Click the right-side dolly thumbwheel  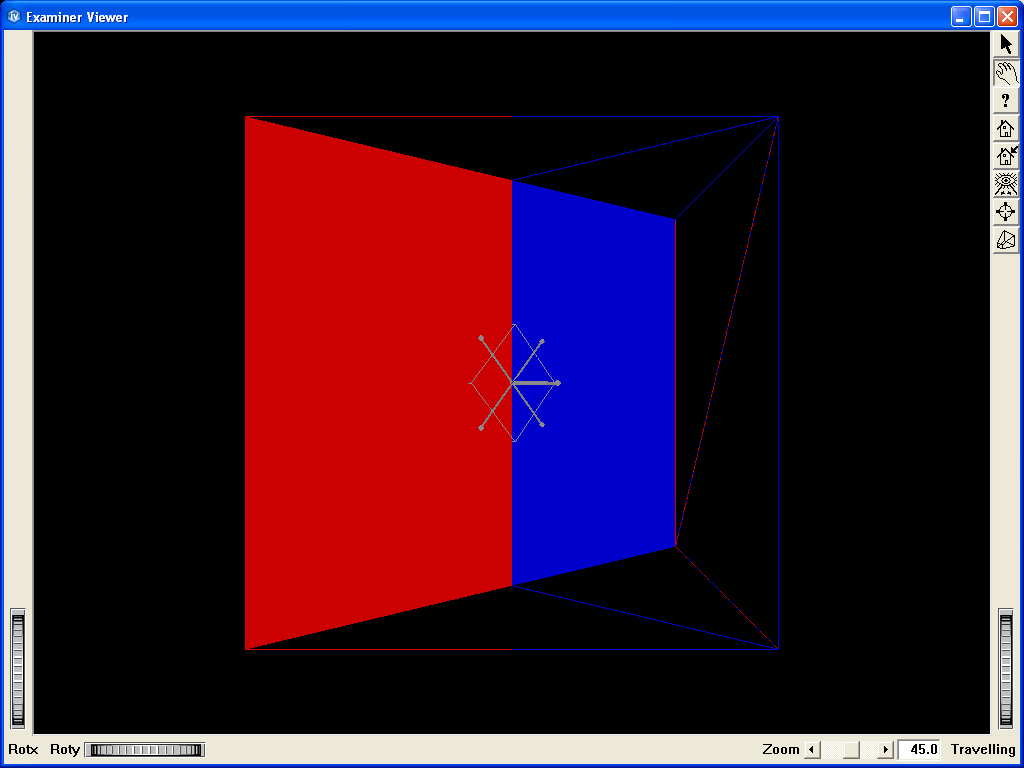(1006, 665)
